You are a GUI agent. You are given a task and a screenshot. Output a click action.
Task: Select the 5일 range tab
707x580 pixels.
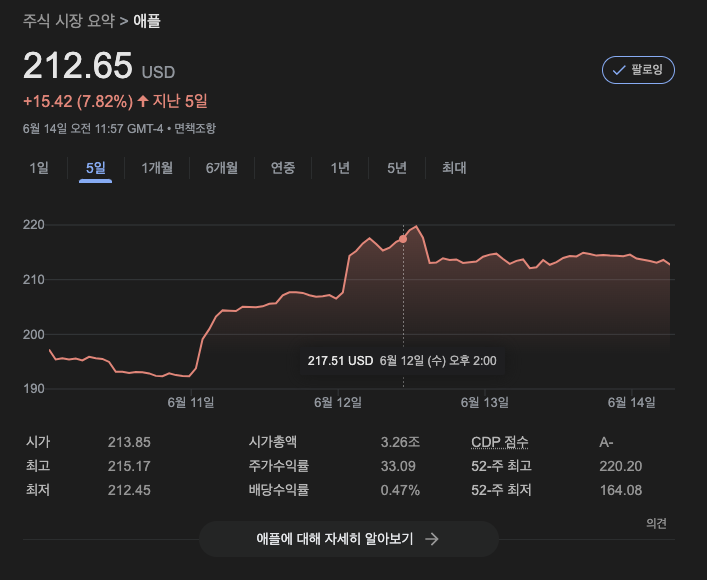(x=96, y=168)
